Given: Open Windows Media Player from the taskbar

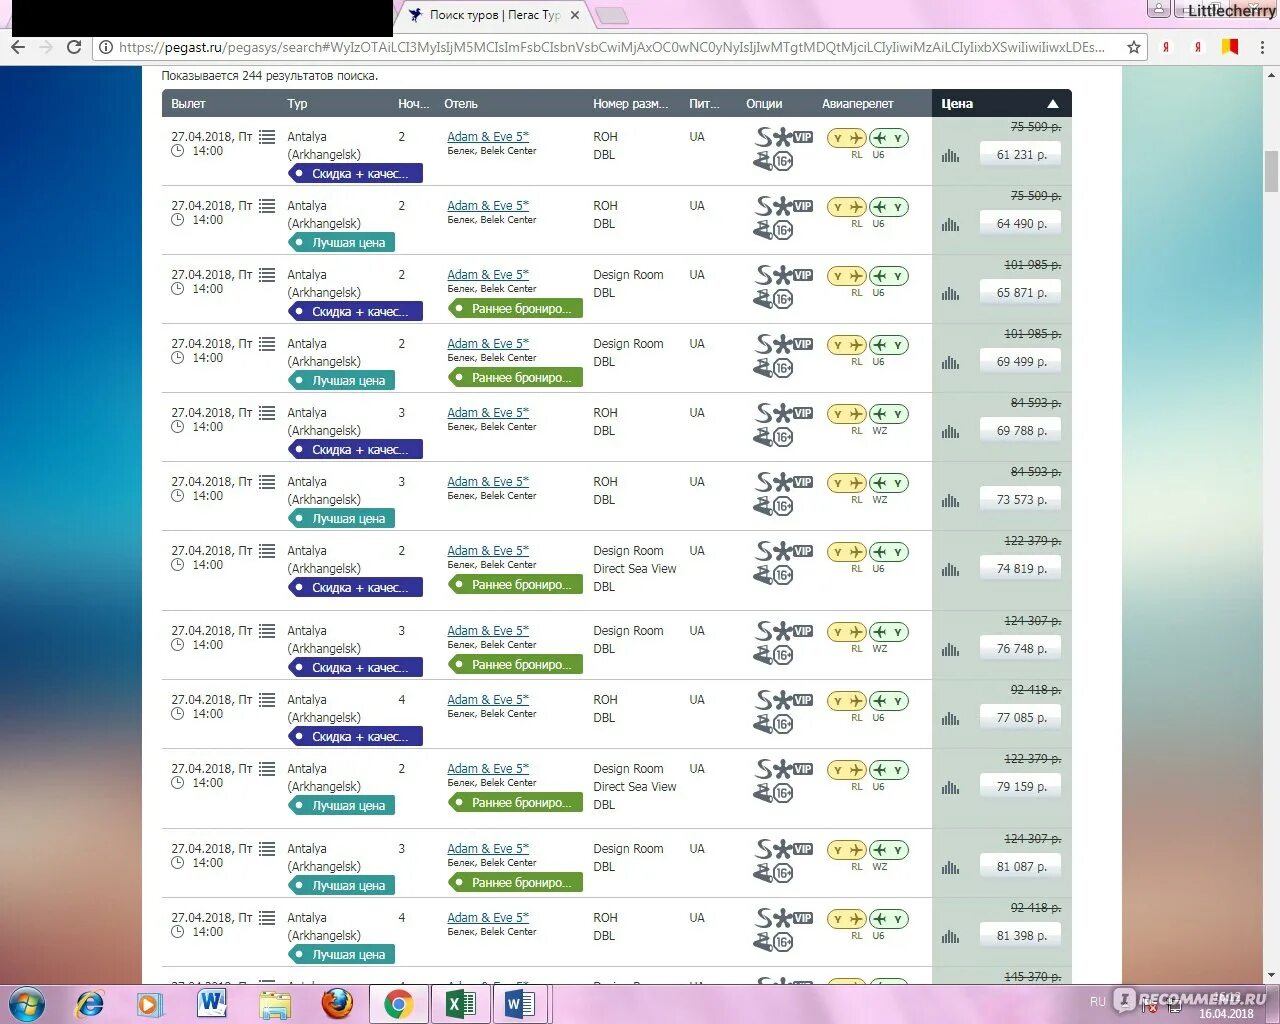Looking at the screenshot, I should 150,1004.
